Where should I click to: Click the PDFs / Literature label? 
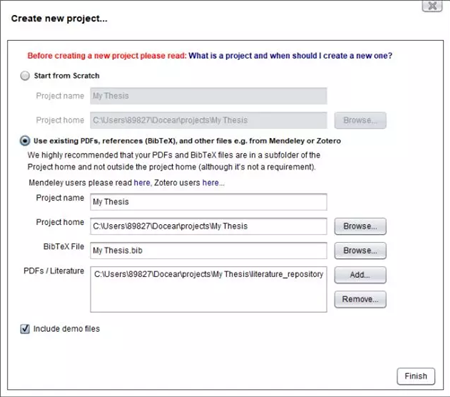[x=54, y=271]
